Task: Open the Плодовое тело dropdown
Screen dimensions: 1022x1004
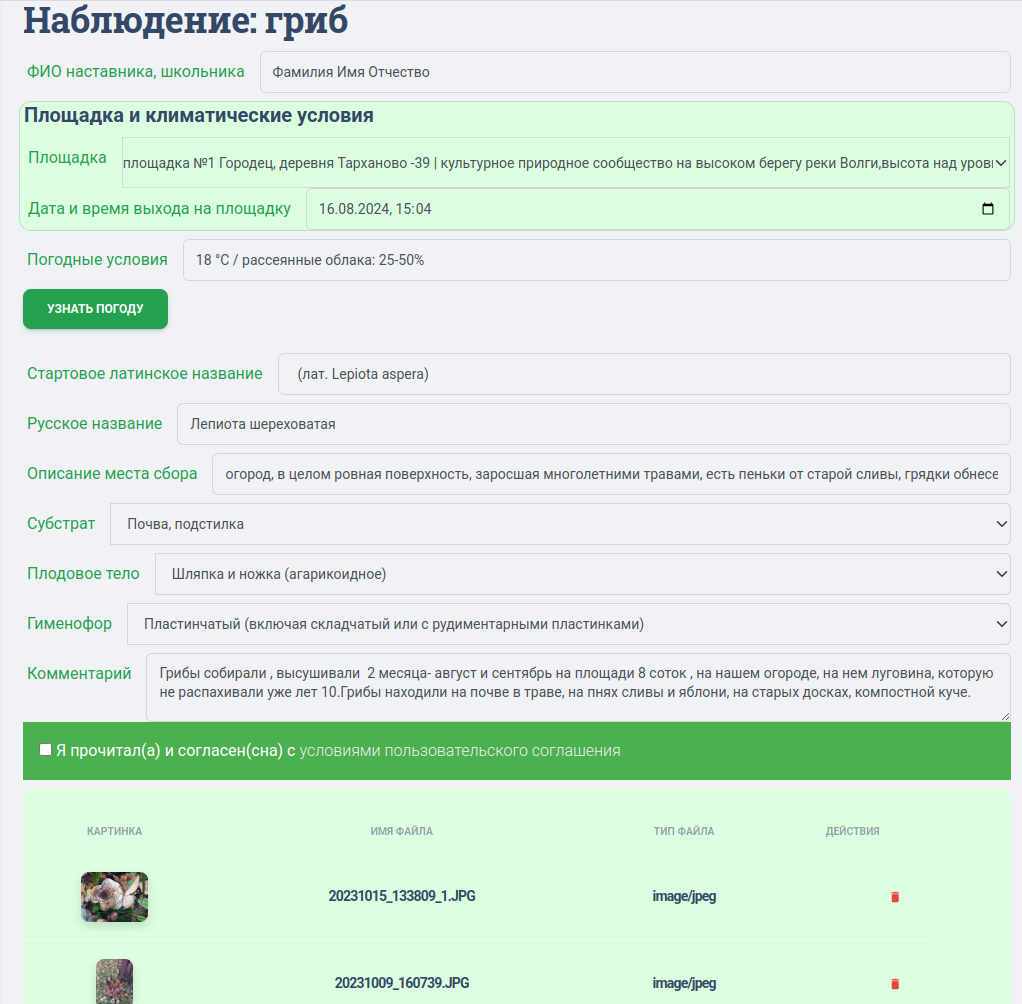Action: tap(582, 574)
